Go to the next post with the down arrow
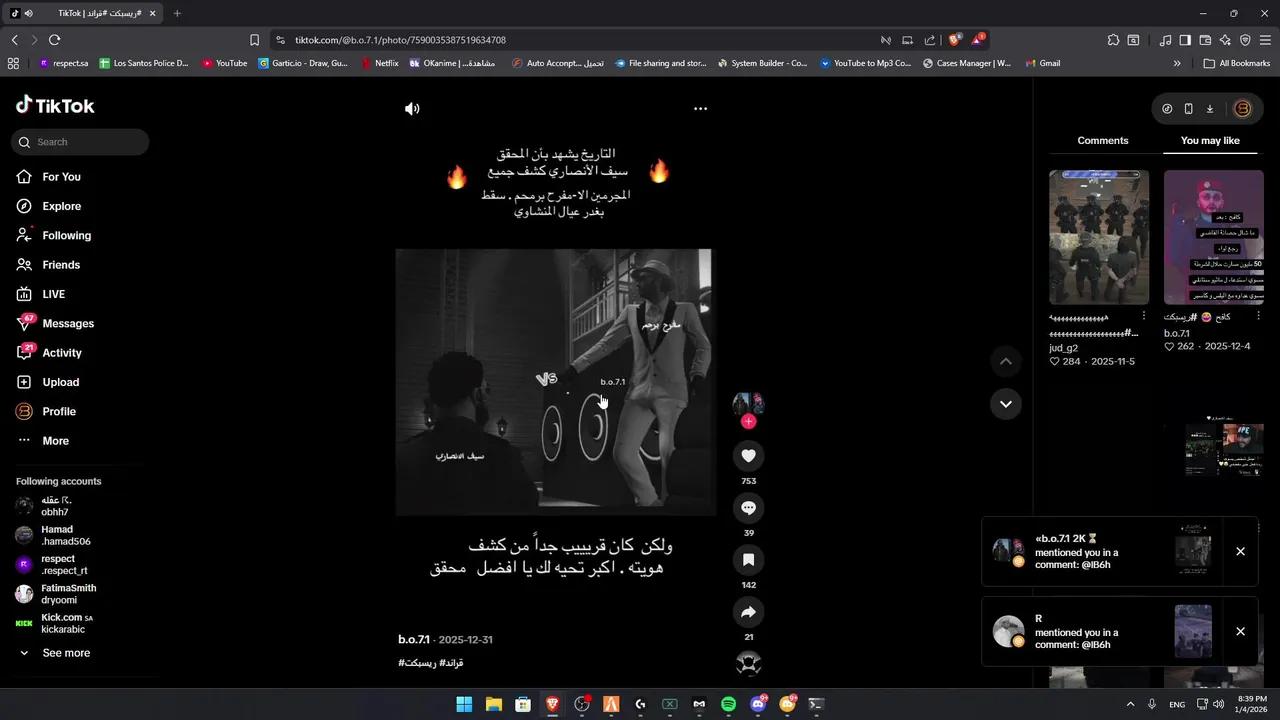 1006,404
